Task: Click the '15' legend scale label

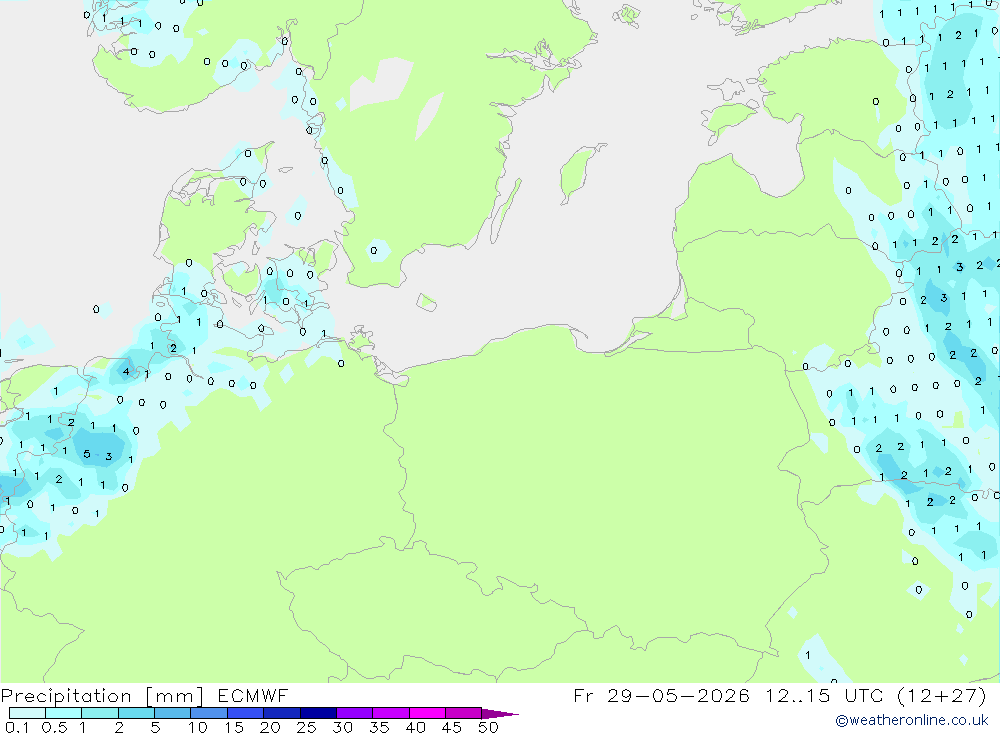Action: click(234, 727)
